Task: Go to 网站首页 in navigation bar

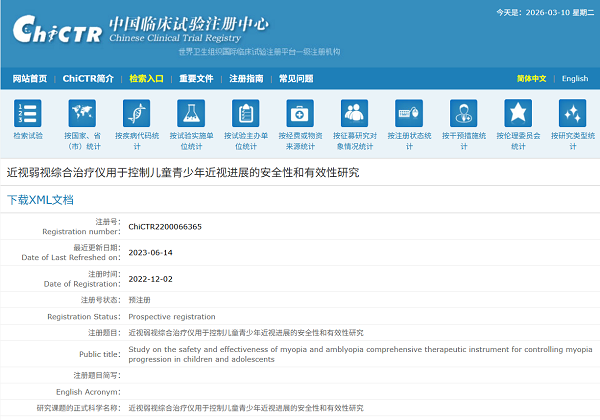Action: pyautogui.click(x=30, y=78)
